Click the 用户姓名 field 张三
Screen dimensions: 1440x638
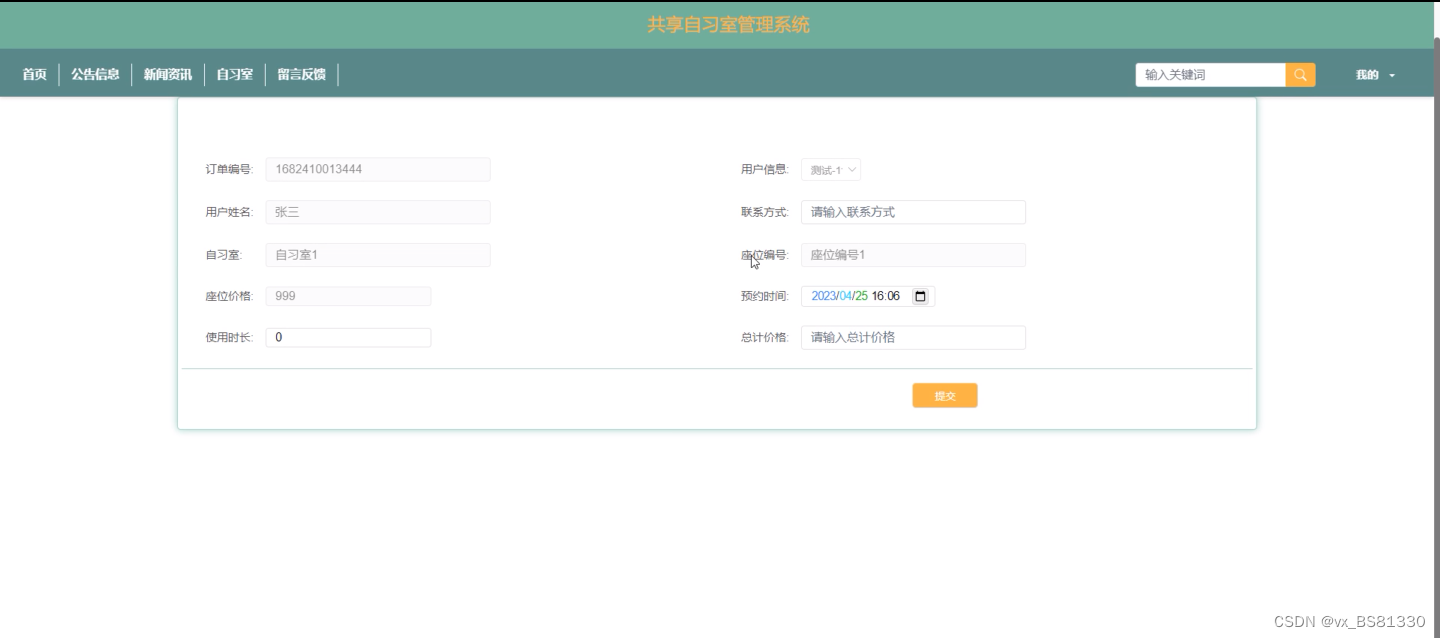[x=378, y=212]
